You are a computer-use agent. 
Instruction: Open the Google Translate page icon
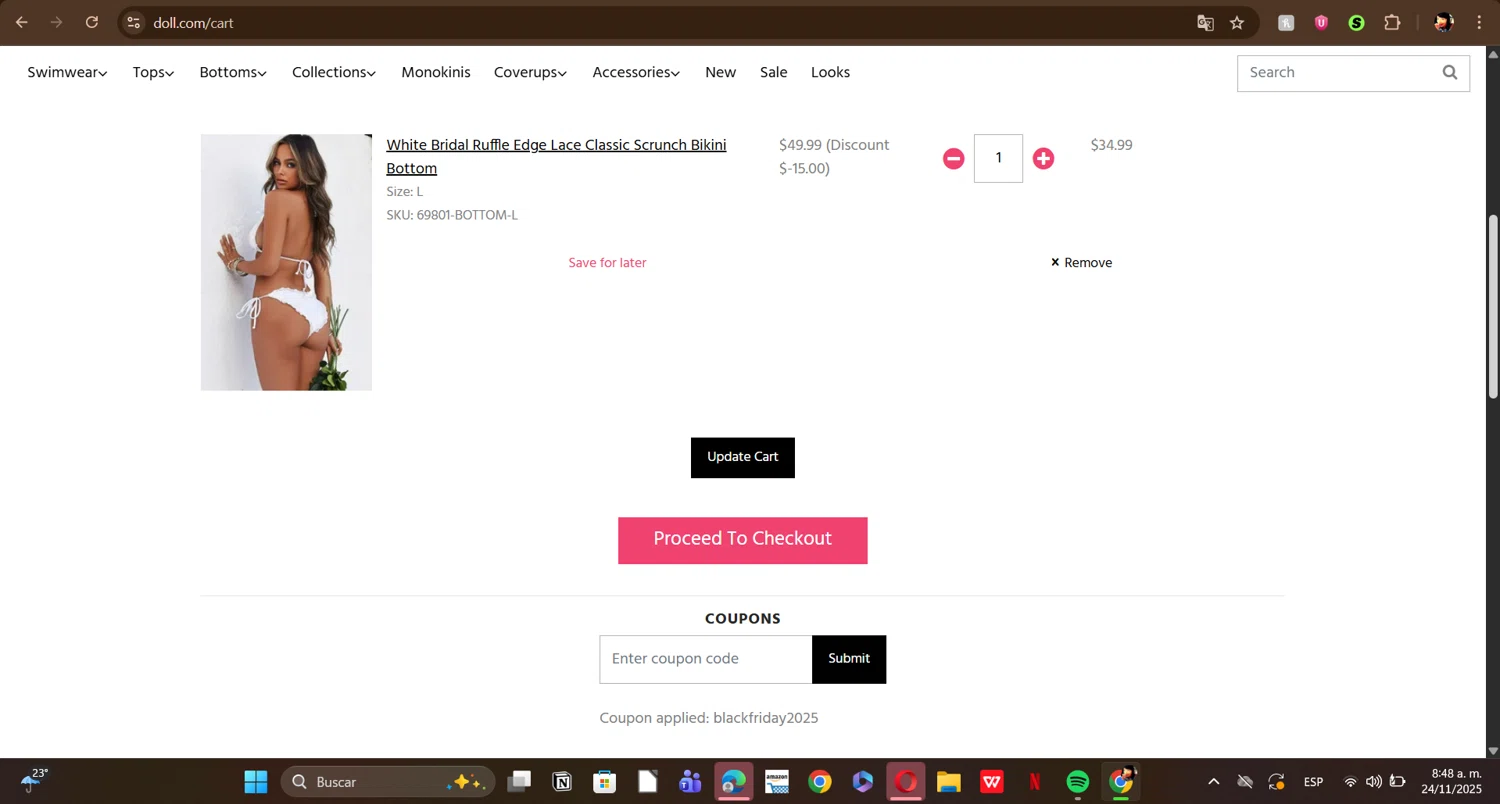coord(1206,22)
